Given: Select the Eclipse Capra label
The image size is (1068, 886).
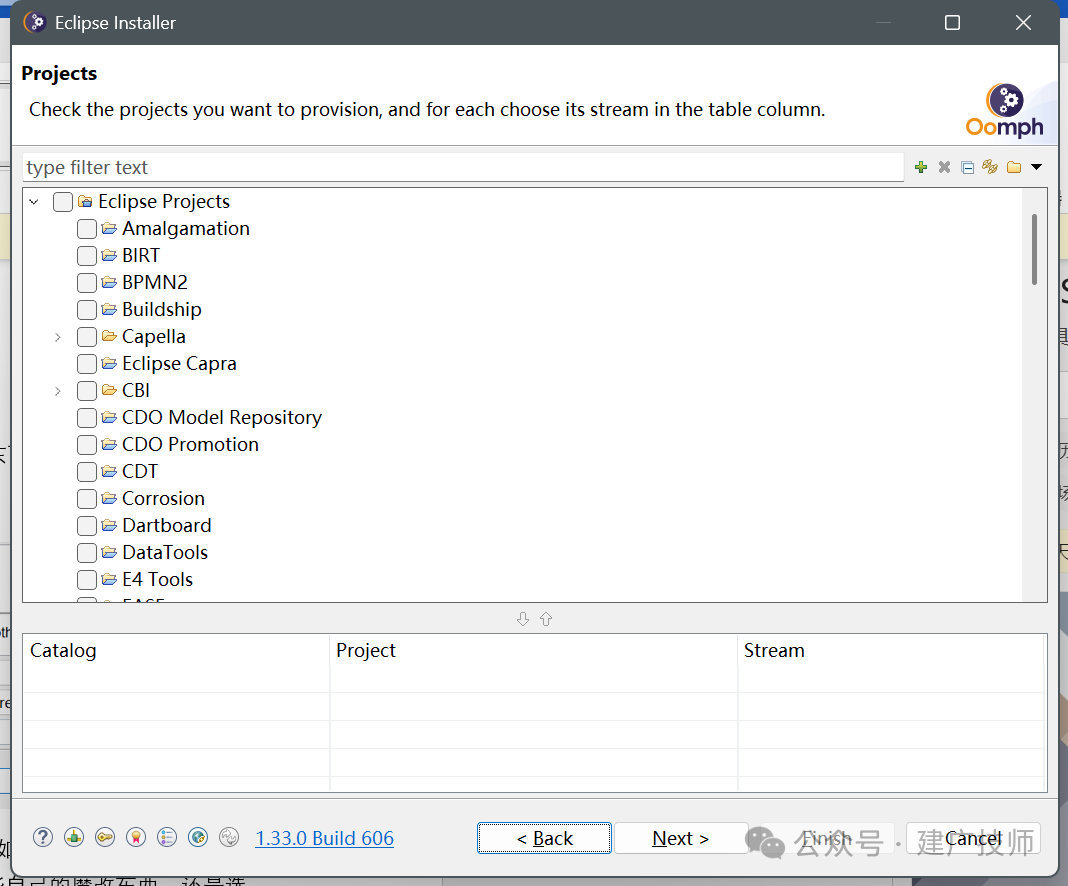Looking at the screenshot, I should tap(179, 364).
